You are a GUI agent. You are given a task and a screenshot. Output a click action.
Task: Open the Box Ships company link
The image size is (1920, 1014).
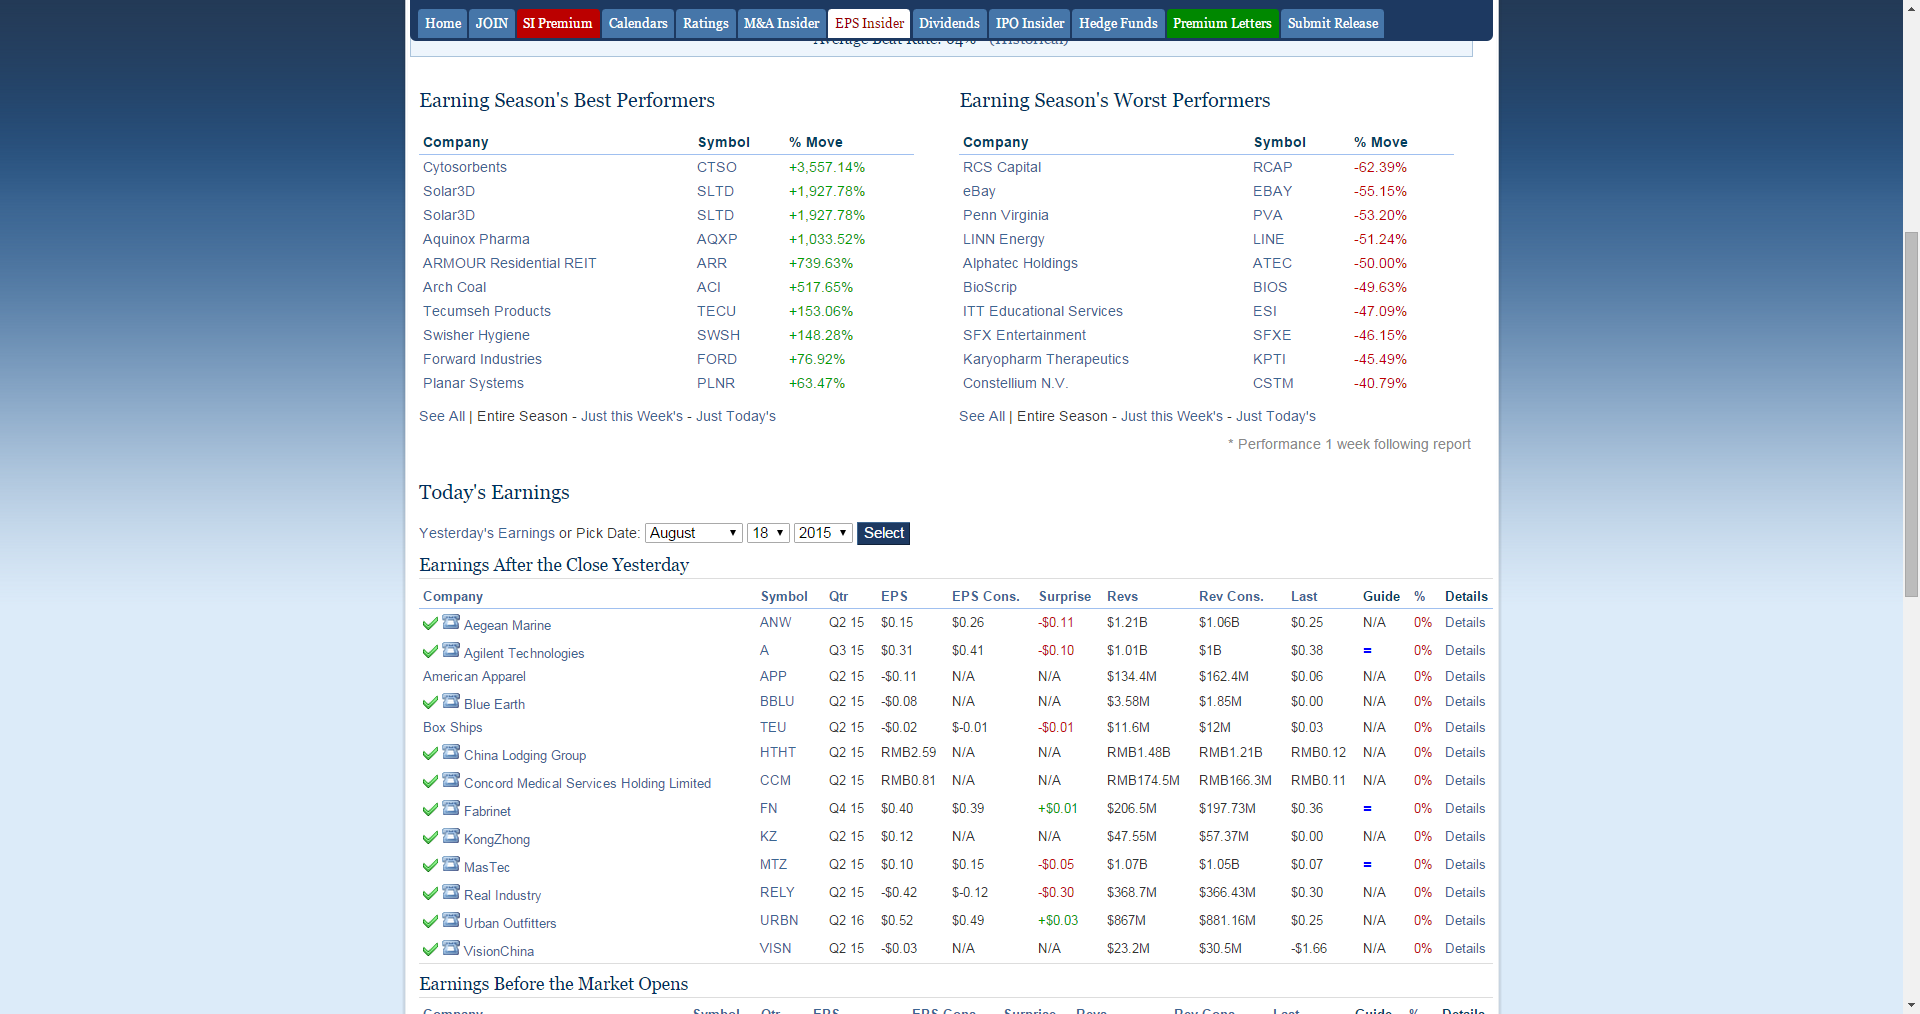click(x=452, y=727)
